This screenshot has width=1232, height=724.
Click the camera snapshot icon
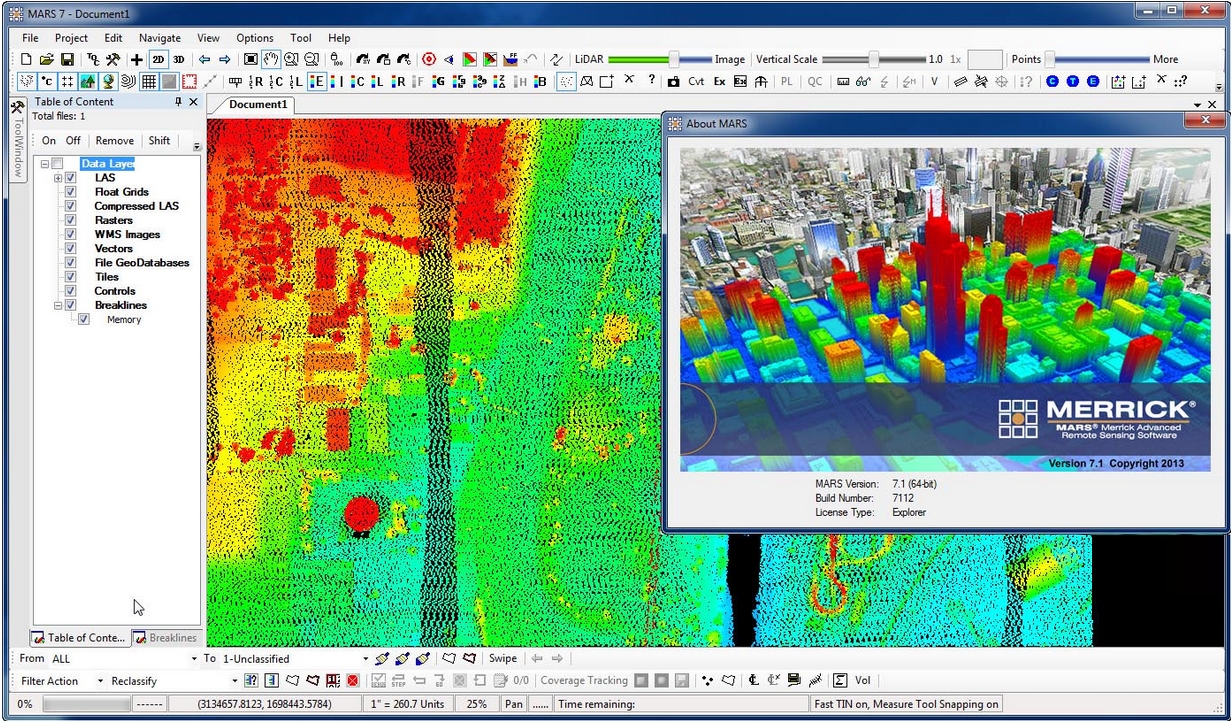click(673, 82)
